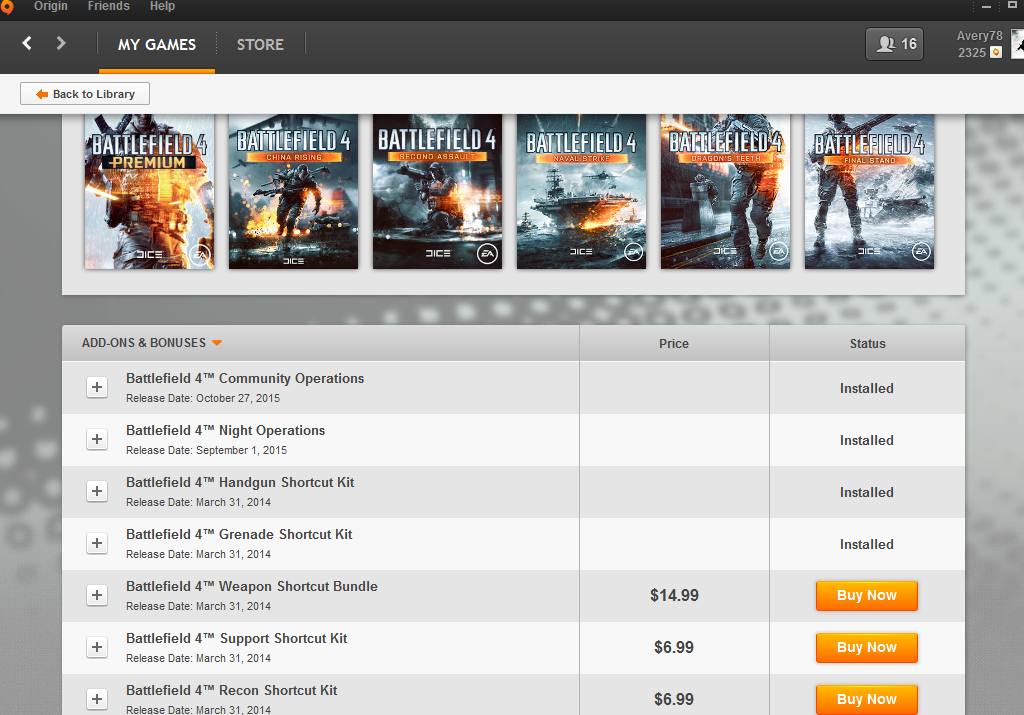
Task: Click the Back to Library button
Action: point(85,94)
